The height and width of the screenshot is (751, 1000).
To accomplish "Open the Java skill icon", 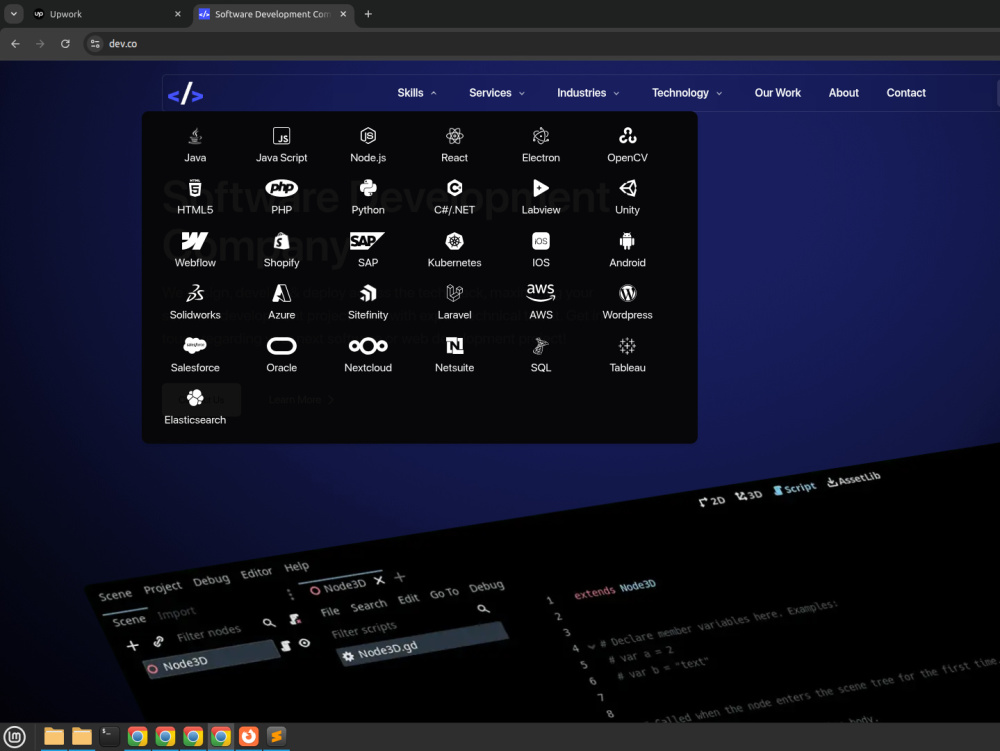I will tap(195, 136).
